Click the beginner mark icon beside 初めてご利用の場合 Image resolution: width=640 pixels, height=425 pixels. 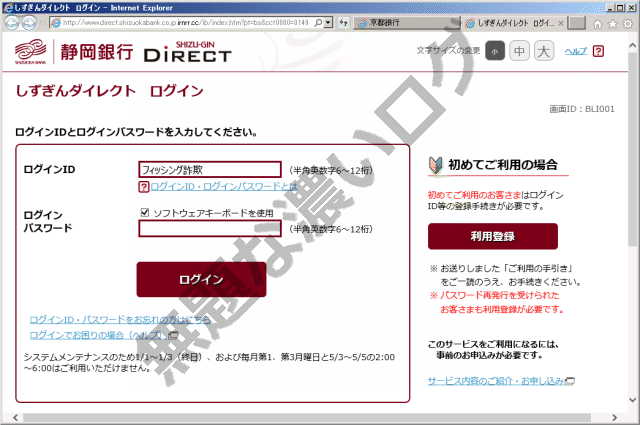tap(436, 165)
